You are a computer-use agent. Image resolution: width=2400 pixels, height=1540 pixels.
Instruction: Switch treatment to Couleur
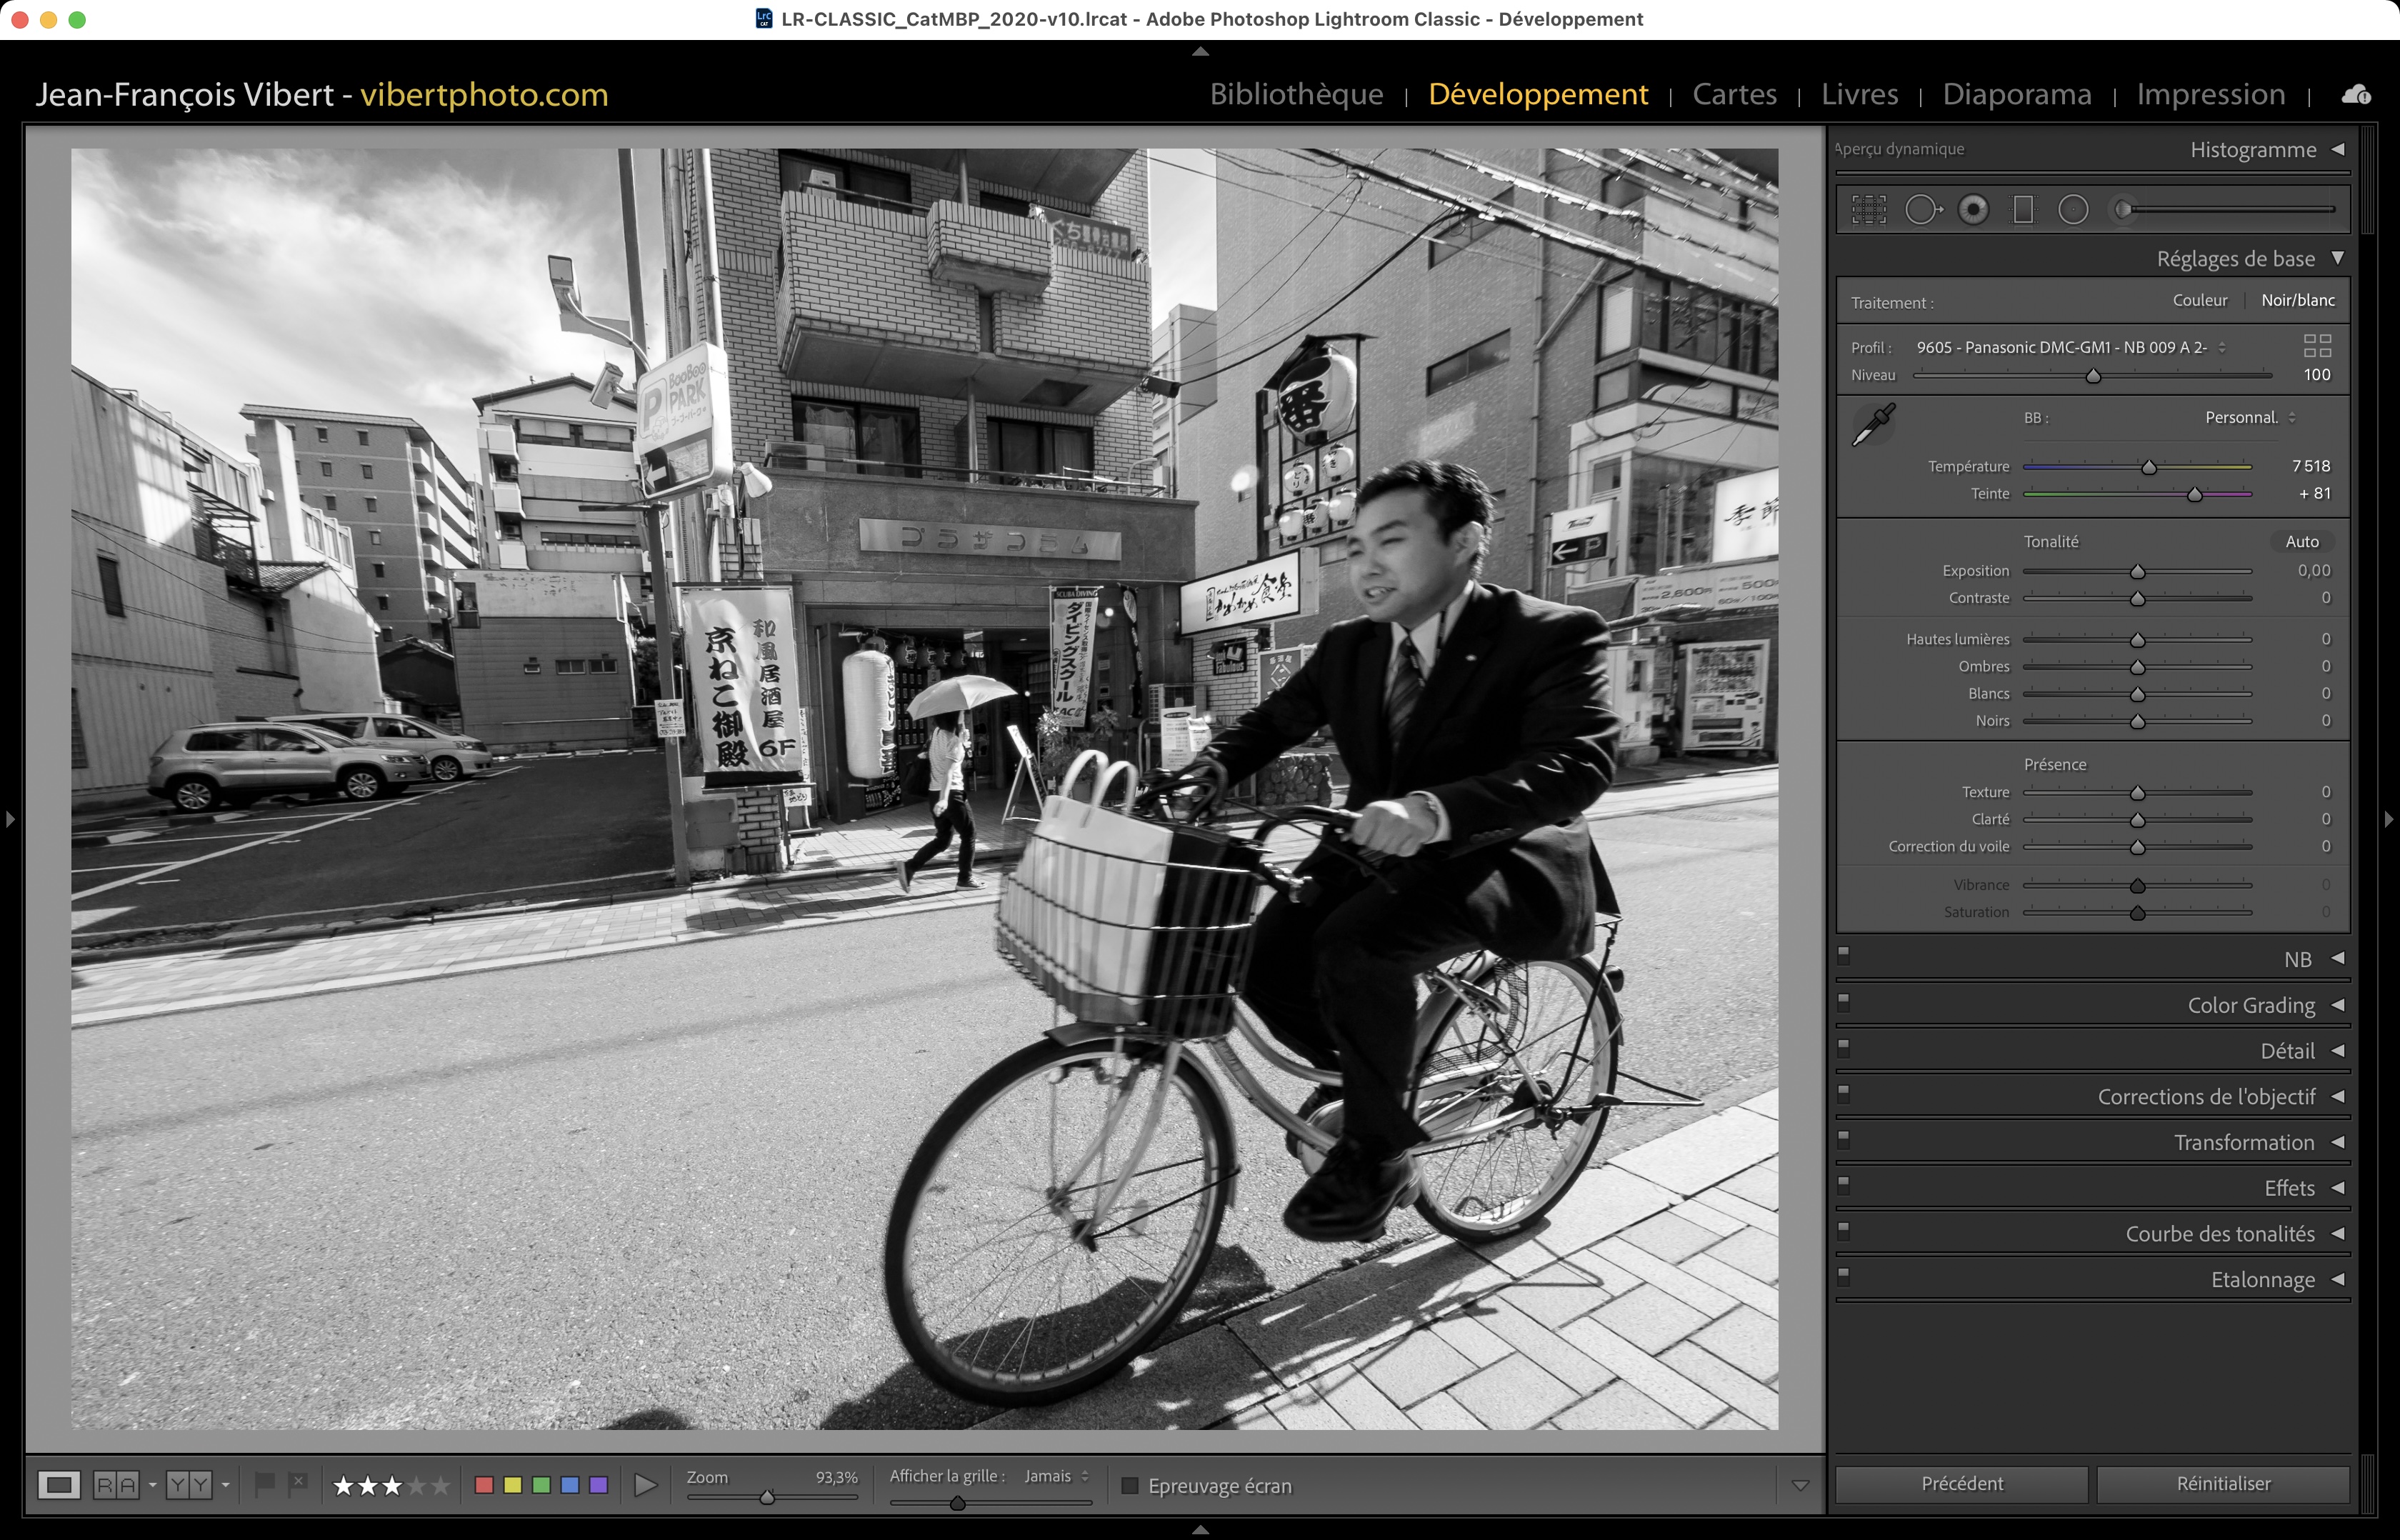[2199, 300]
